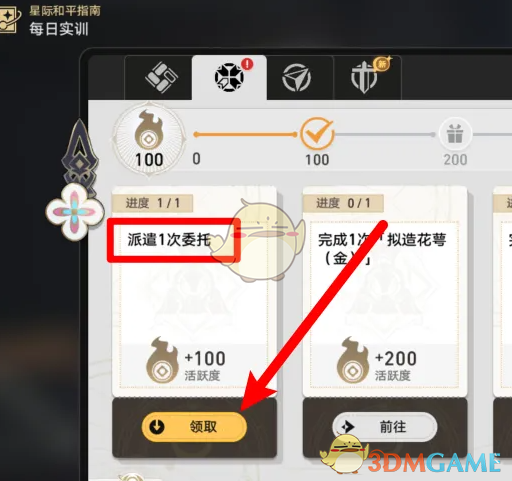Select the Daily Training tab with red alert
The image size is (512, 481).
(x=229, y=77)
